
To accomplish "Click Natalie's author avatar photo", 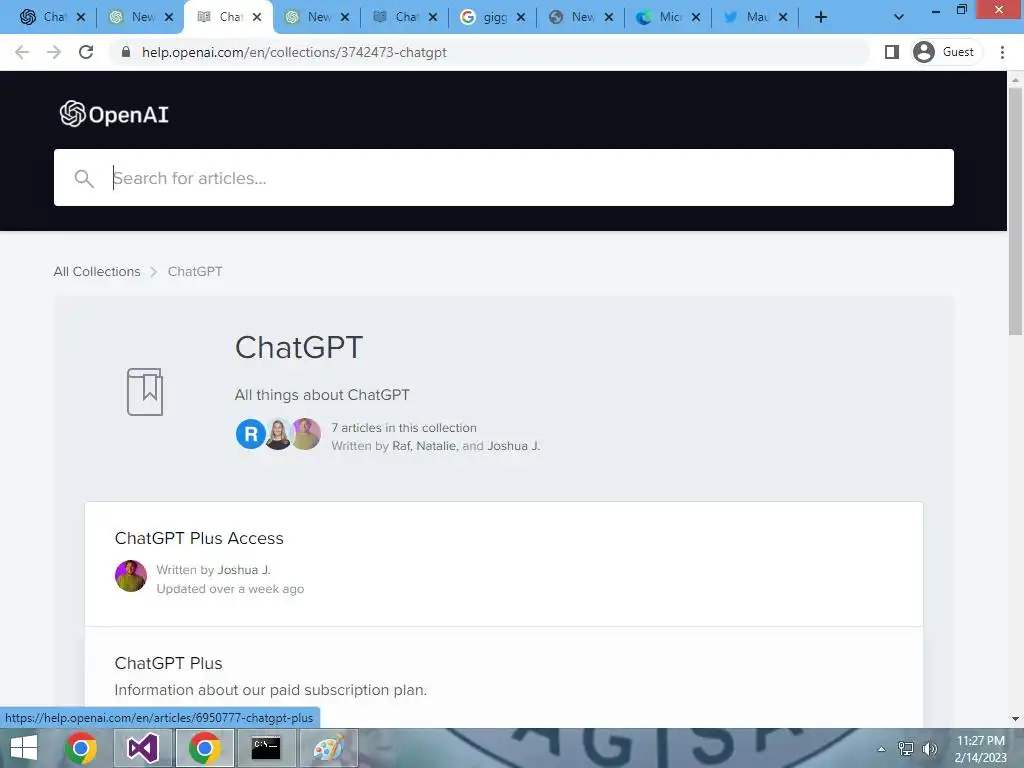I will tap(278, 434).
